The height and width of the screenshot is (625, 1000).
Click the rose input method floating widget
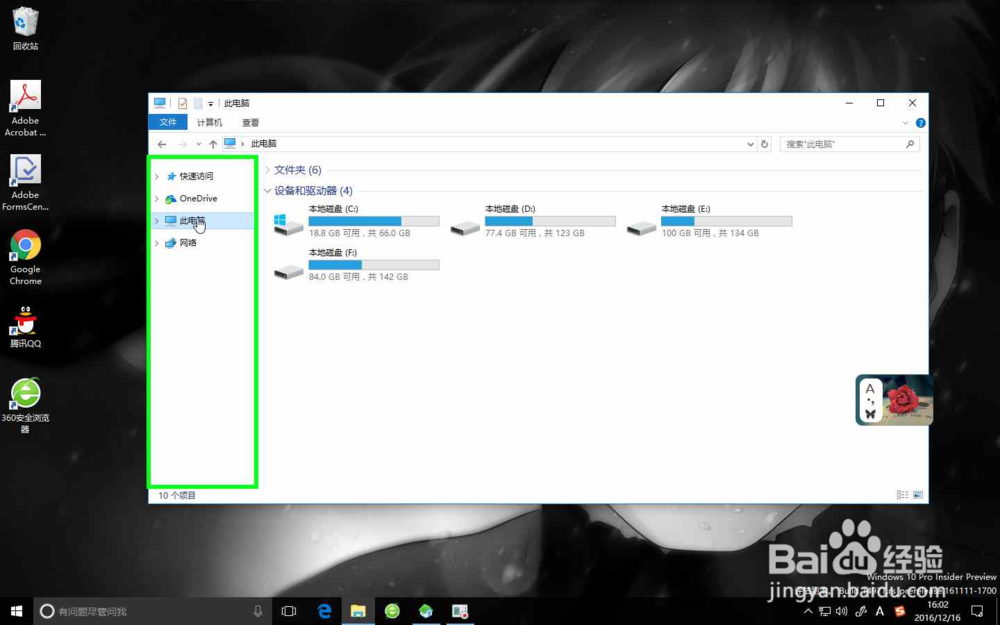(894, 400)
